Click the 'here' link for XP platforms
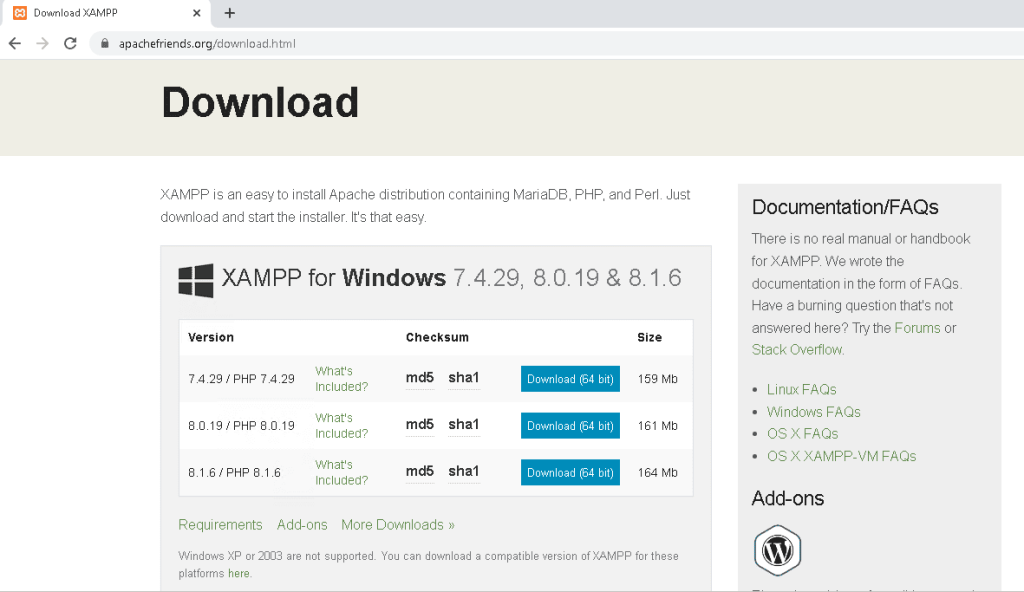 click(x=238, y=574)
